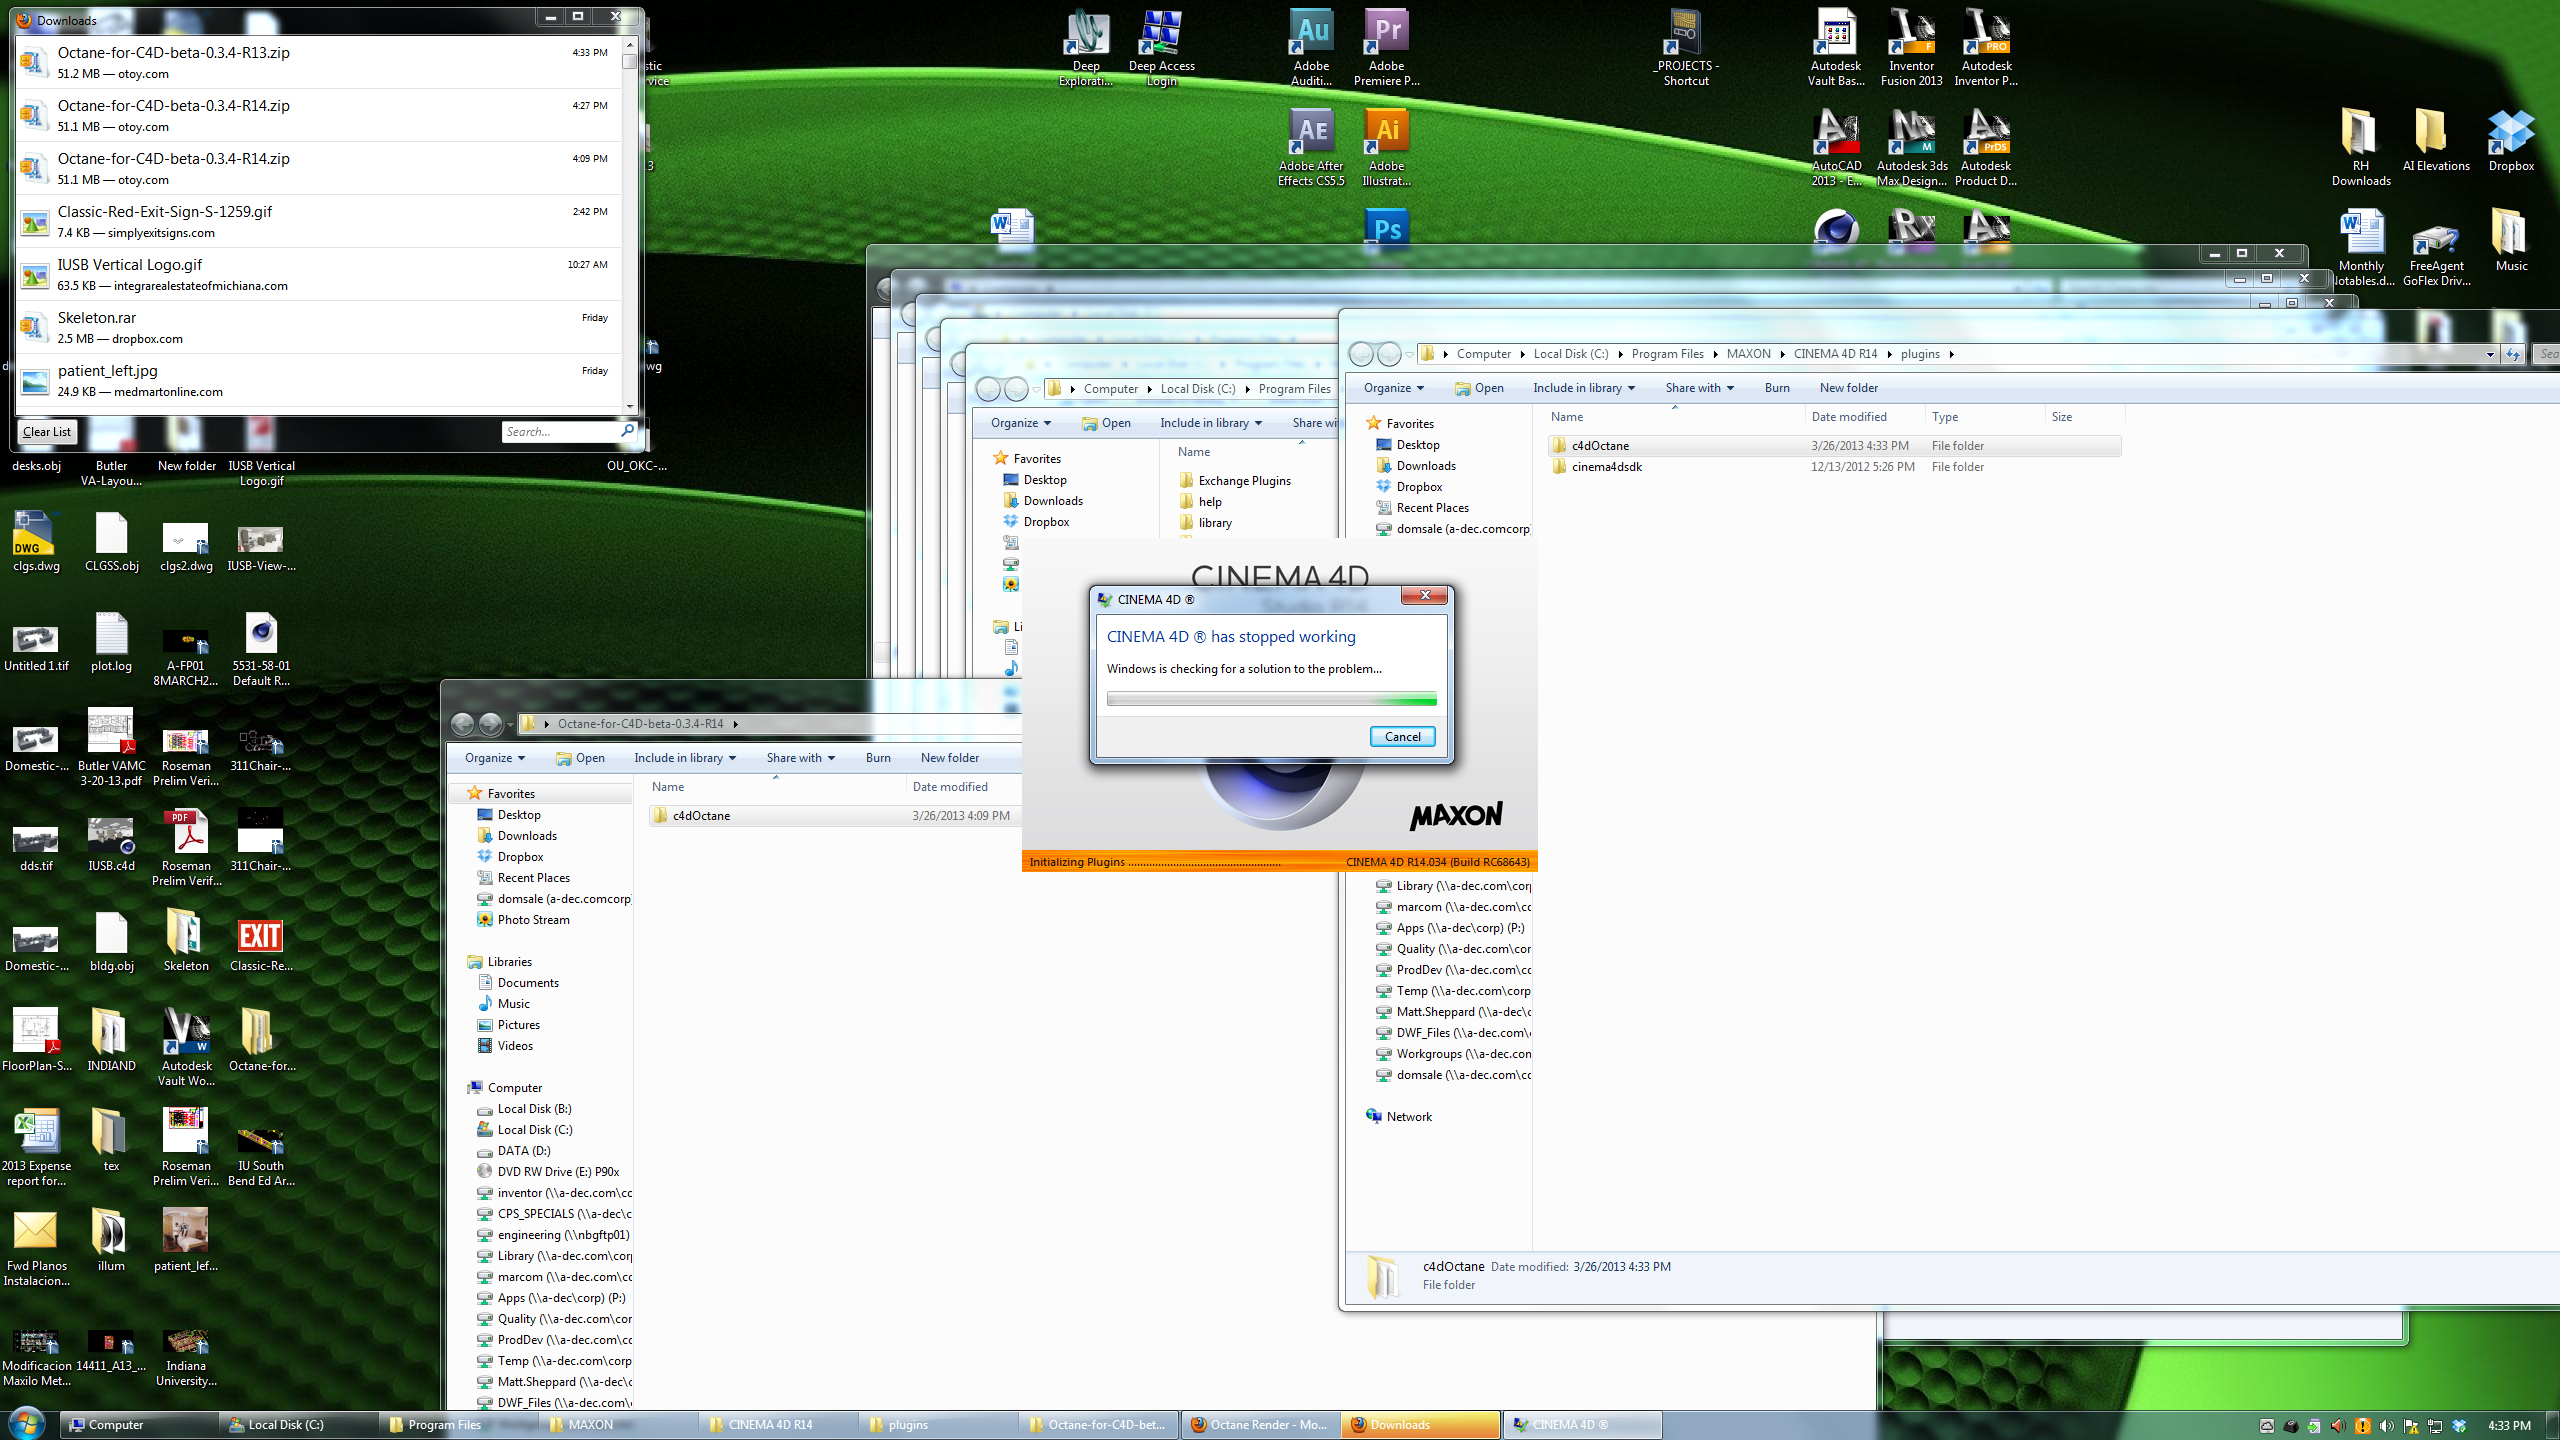
Task: Select the Skeleton.rar download entry
Action: pyautogui.click(x=318, y=327)
